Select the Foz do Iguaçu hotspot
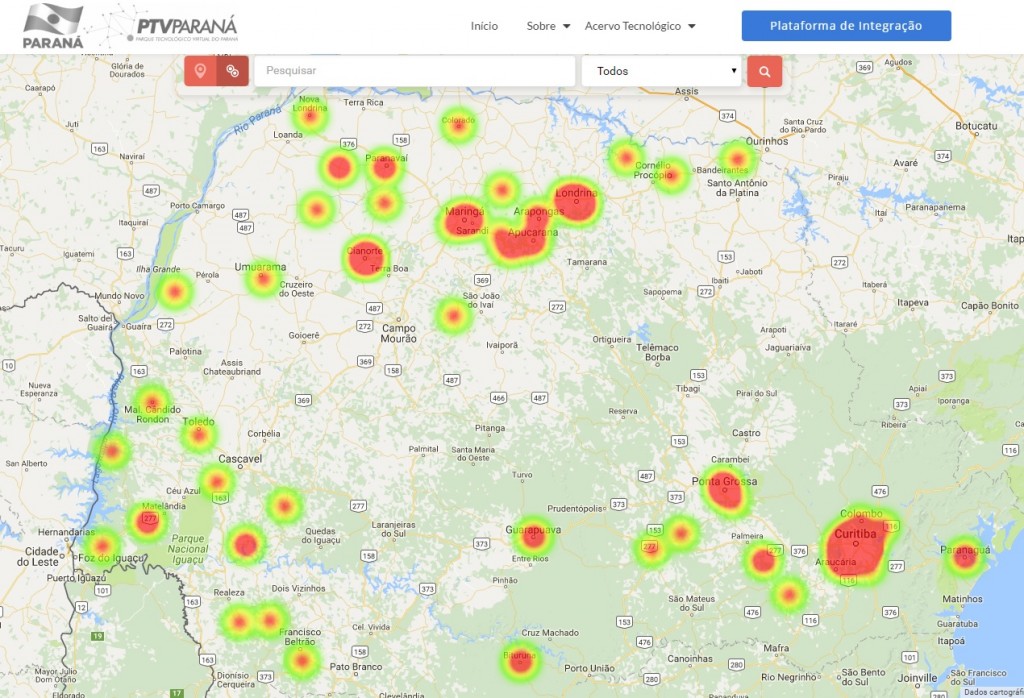This screenshot has height=698, width=1024. coord(102,546)
